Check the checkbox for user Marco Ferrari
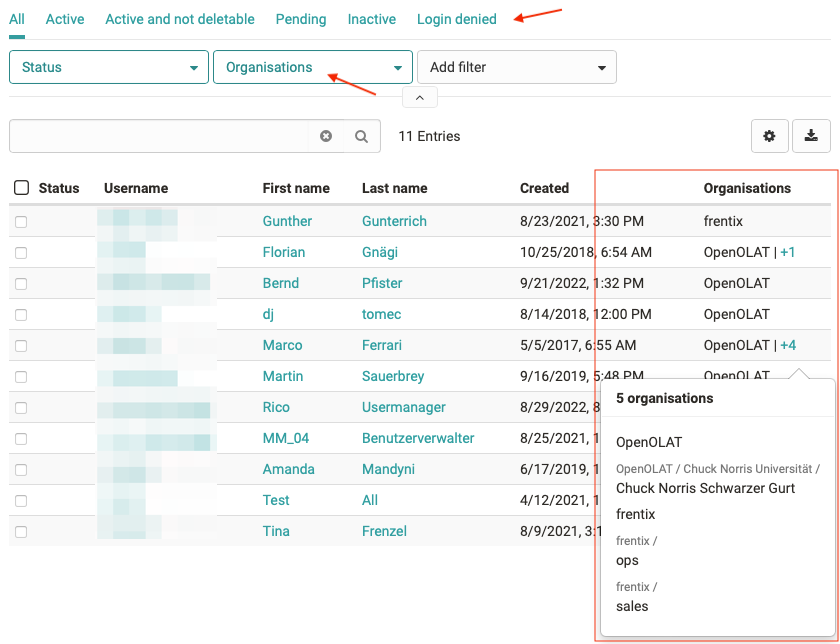 point(21,345)
